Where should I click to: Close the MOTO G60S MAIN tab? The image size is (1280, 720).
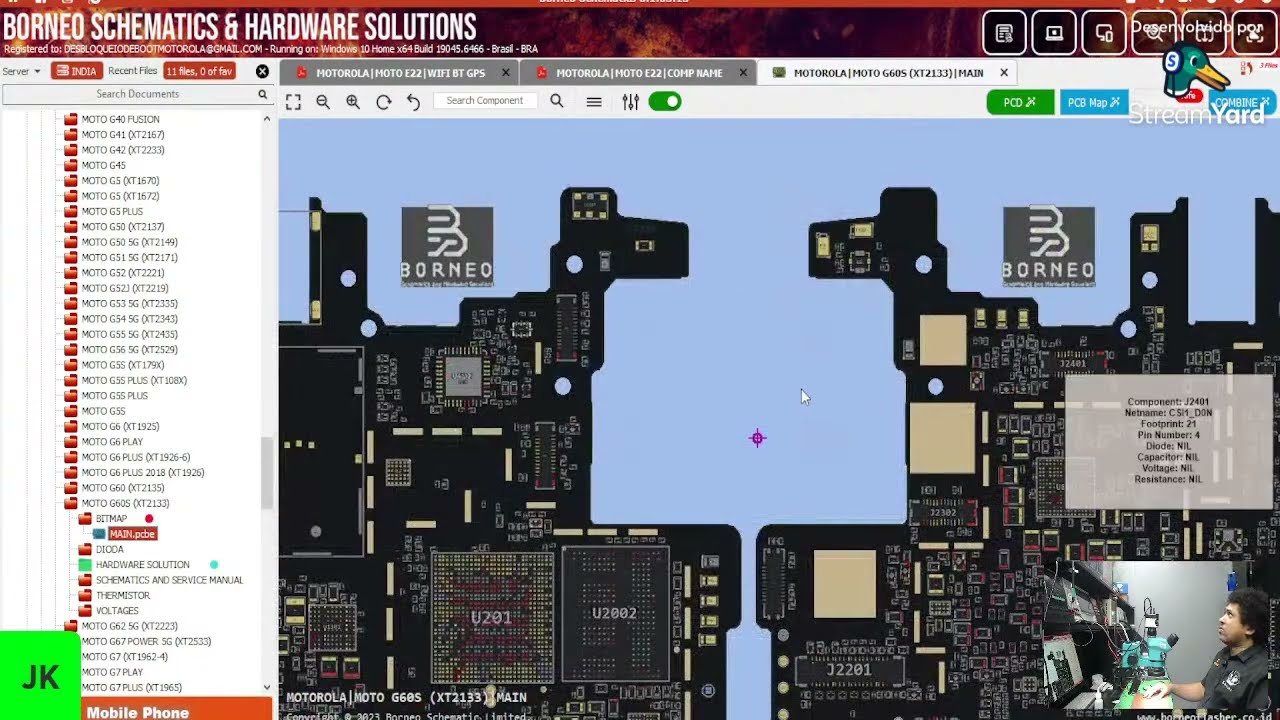point(1004,73)
